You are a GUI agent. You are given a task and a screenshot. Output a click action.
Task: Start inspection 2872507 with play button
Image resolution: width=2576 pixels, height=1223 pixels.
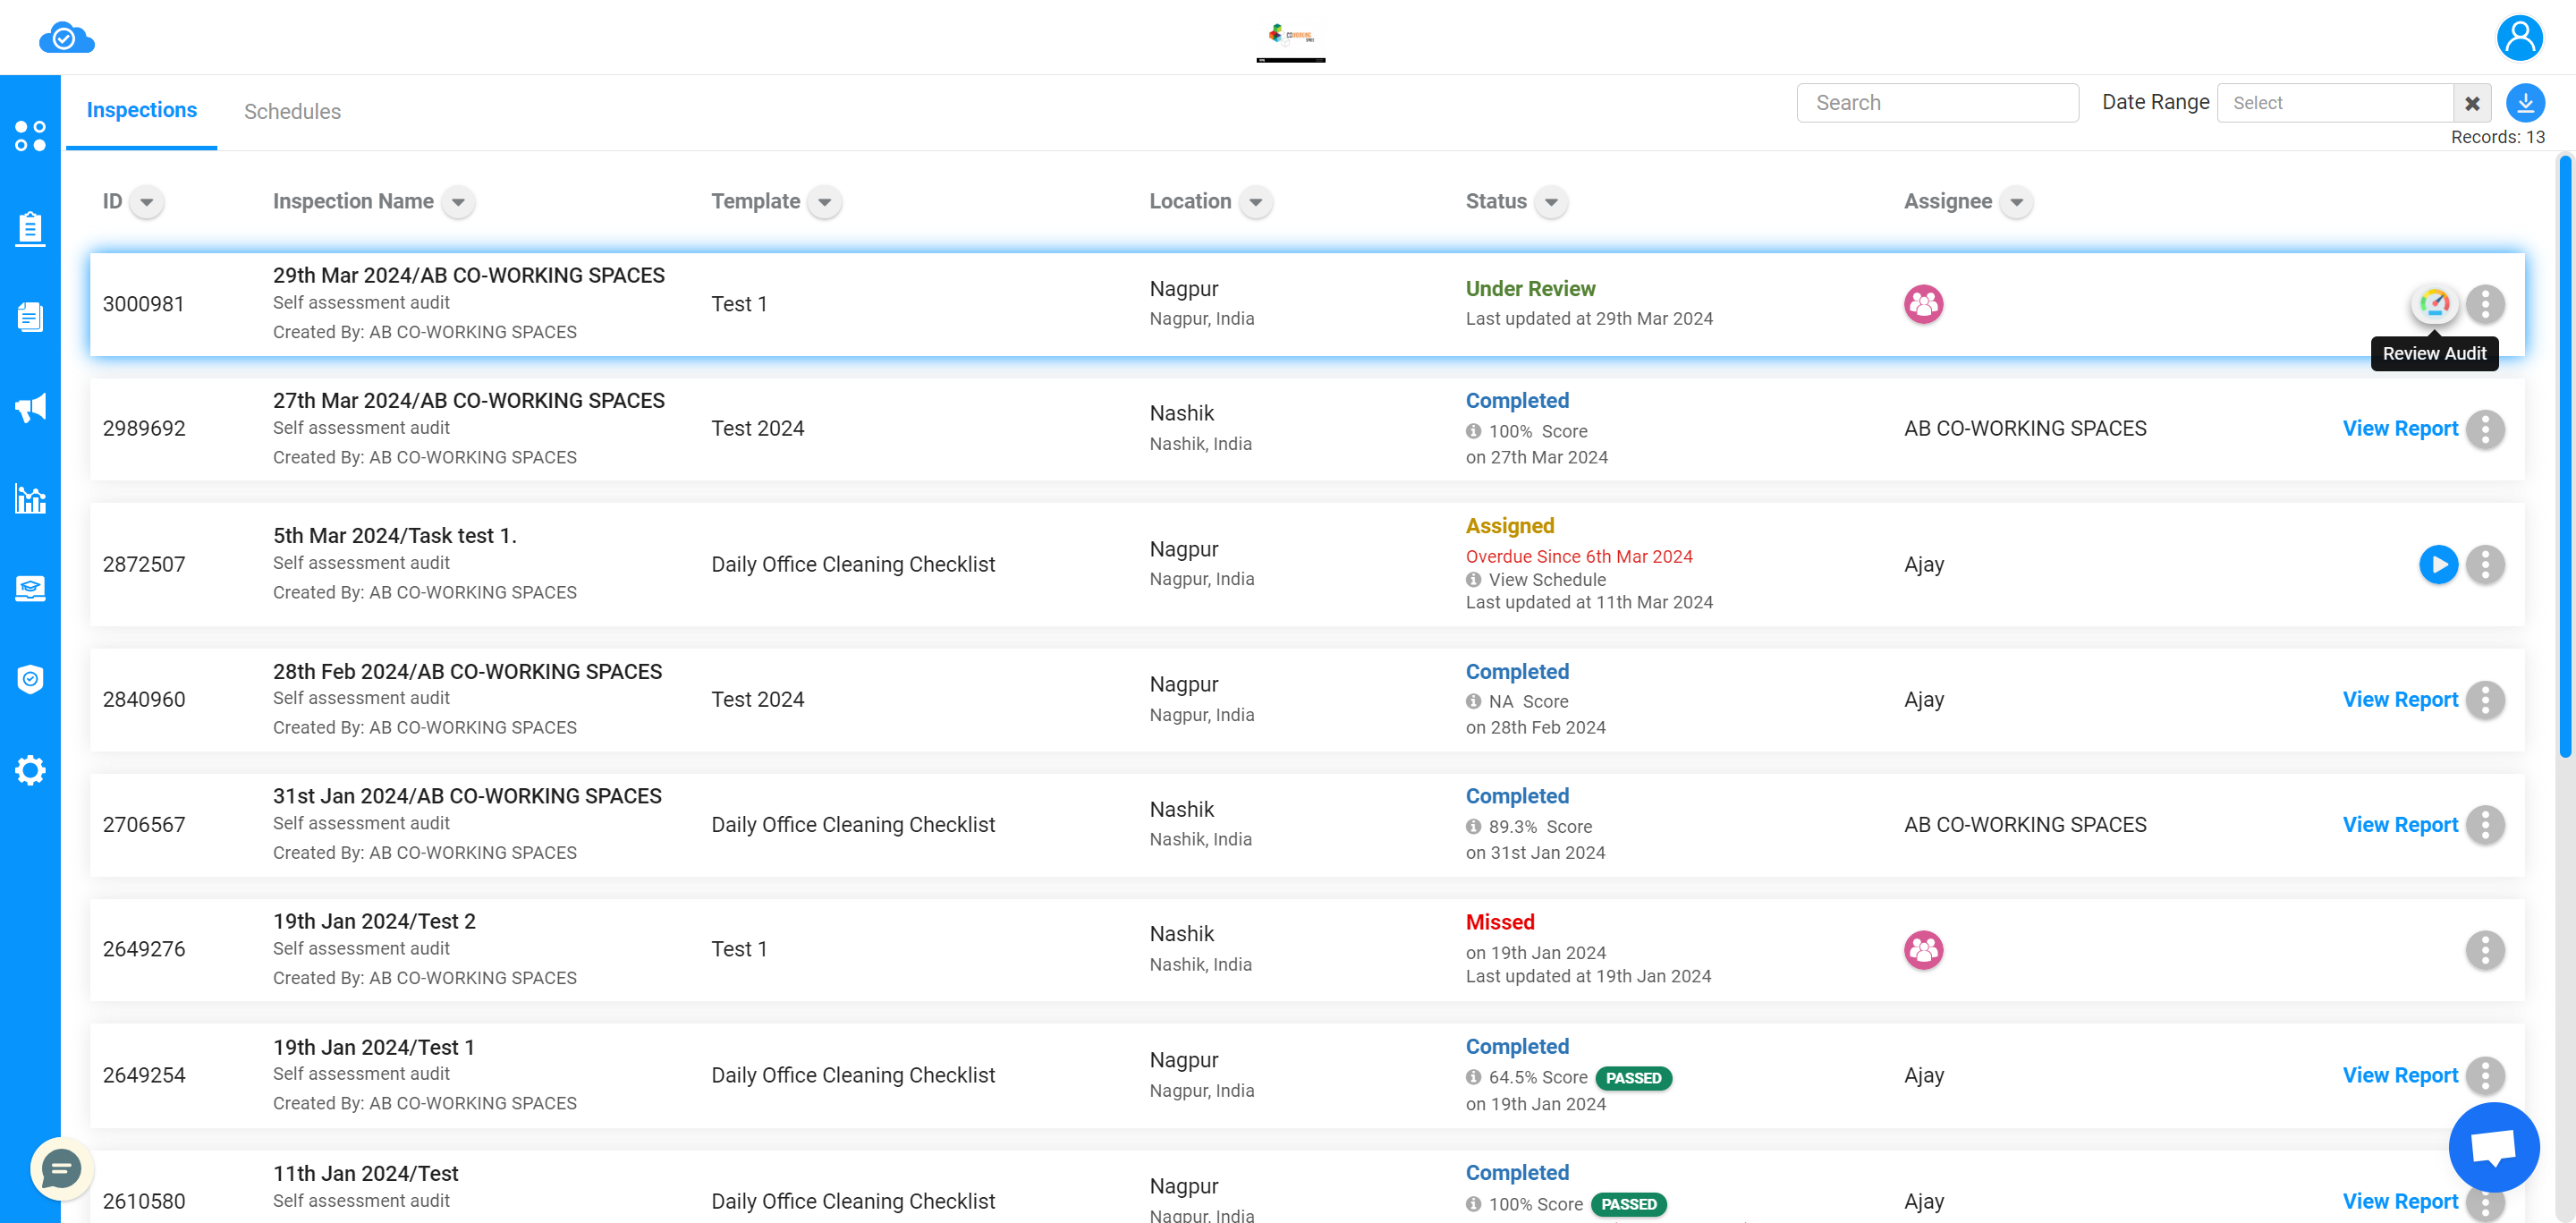point(2438,564)
